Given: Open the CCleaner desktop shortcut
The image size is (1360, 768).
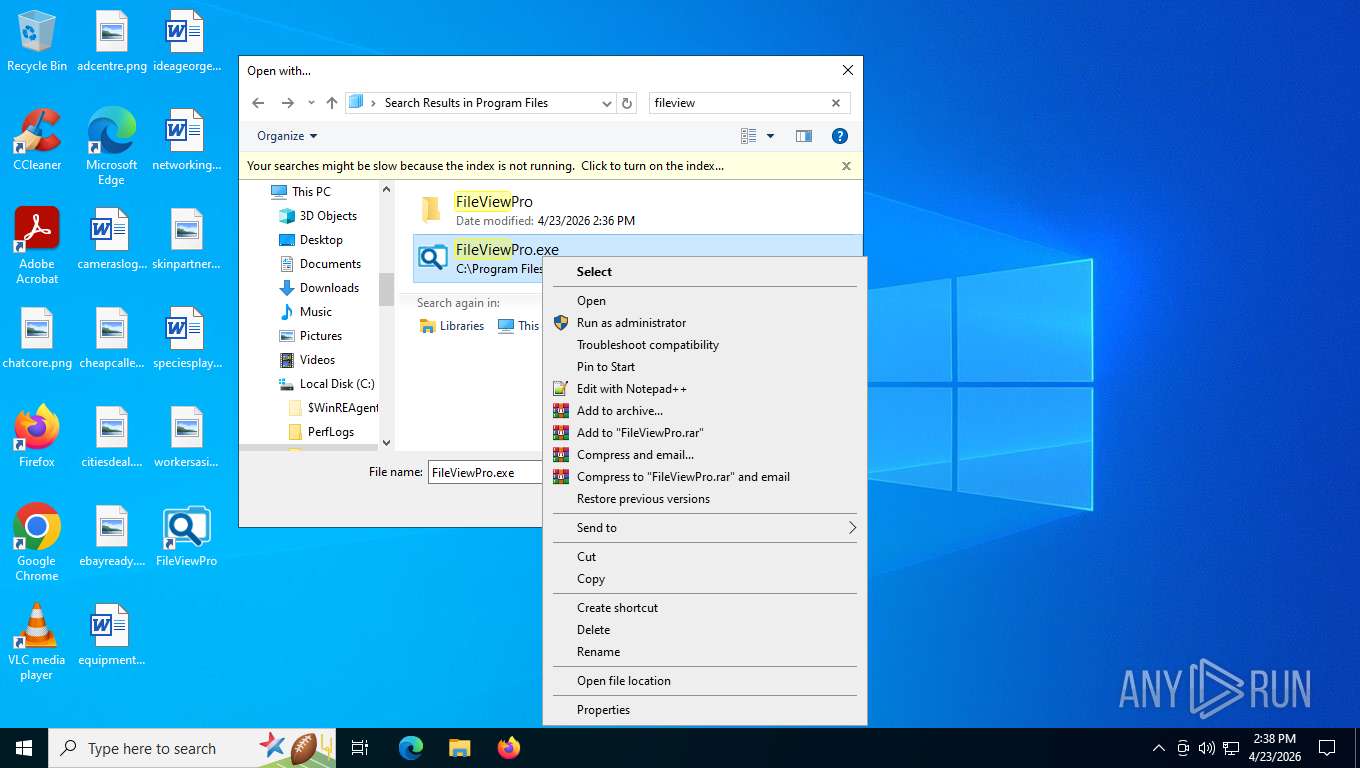Looking at the screenshot, I should click(x=37, y=140).
